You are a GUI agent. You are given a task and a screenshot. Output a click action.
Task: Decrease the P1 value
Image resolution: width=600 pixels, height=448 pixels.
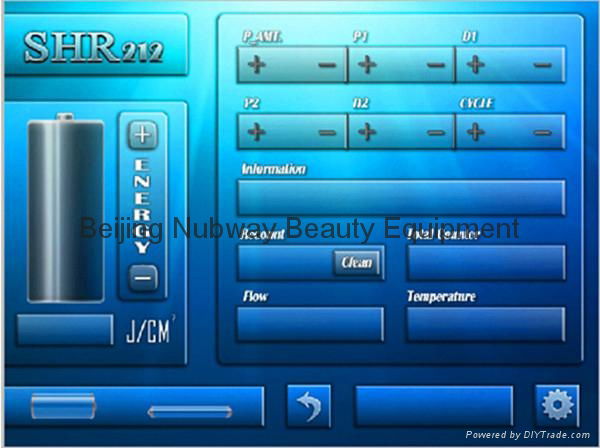(x=436, y=65)
